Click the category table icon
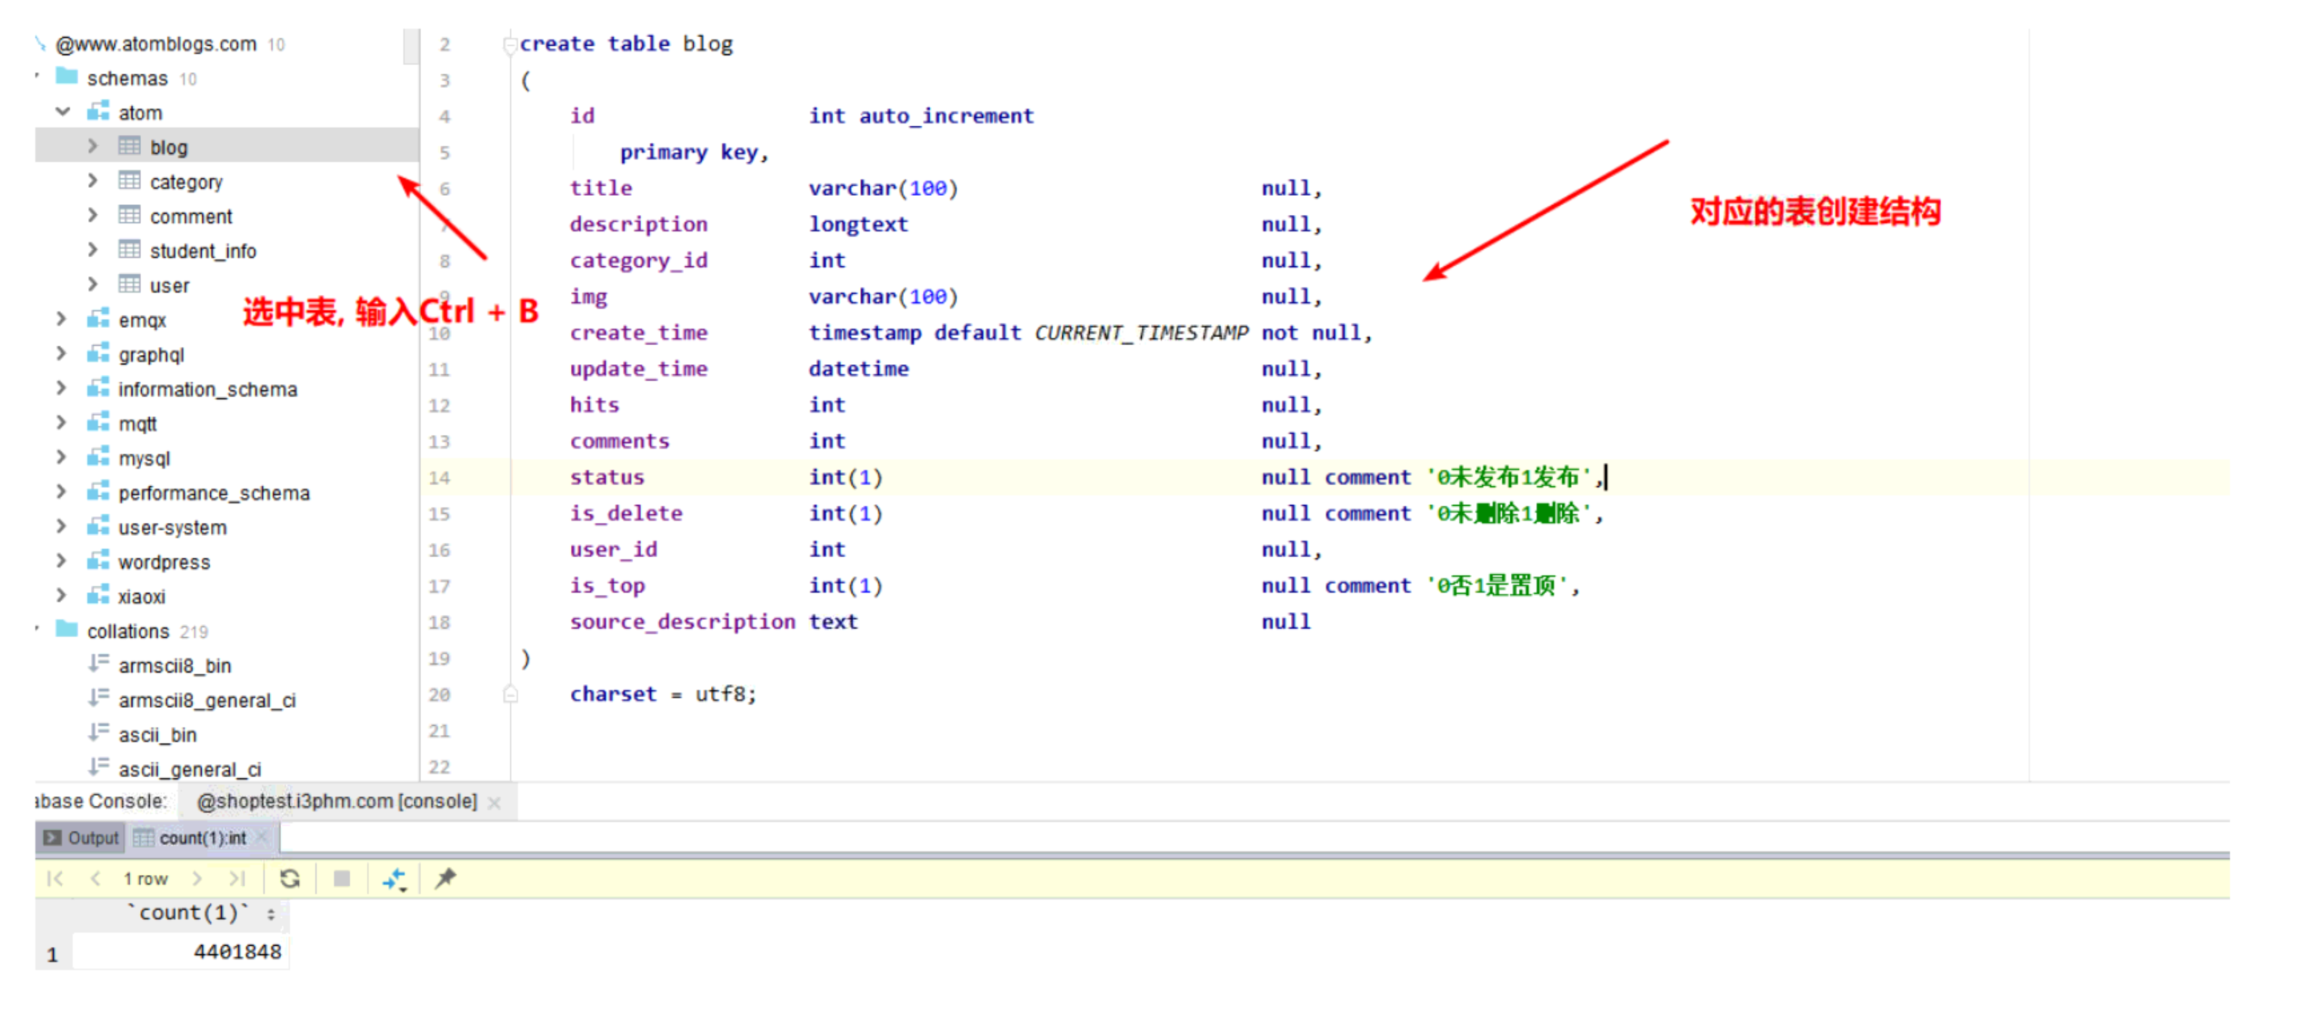Viewport: 2304px width, 1023px height. click(x=129, y=181)
